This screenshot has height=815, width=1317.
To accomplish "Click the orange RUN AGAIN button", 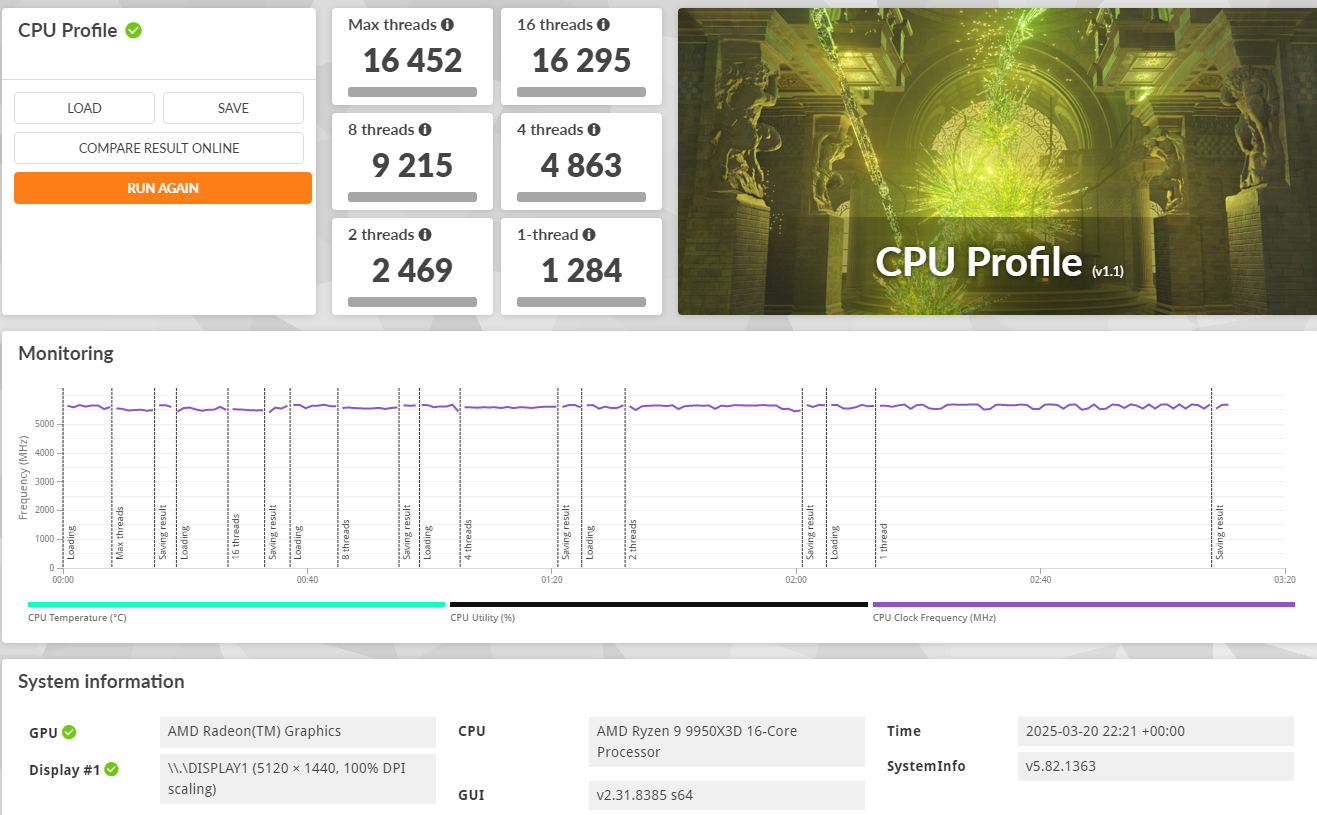I will pyautogui.click(x=163, y=188).
